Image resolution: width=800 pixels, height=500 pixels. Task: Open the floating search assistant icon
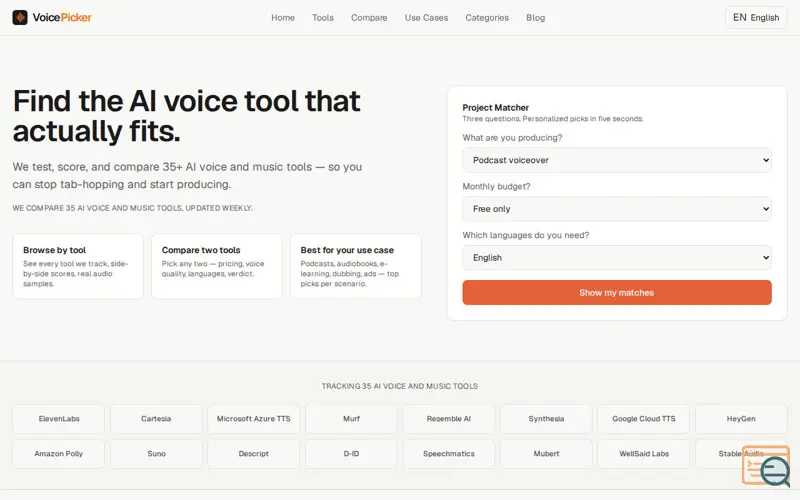tap(766, 466)
